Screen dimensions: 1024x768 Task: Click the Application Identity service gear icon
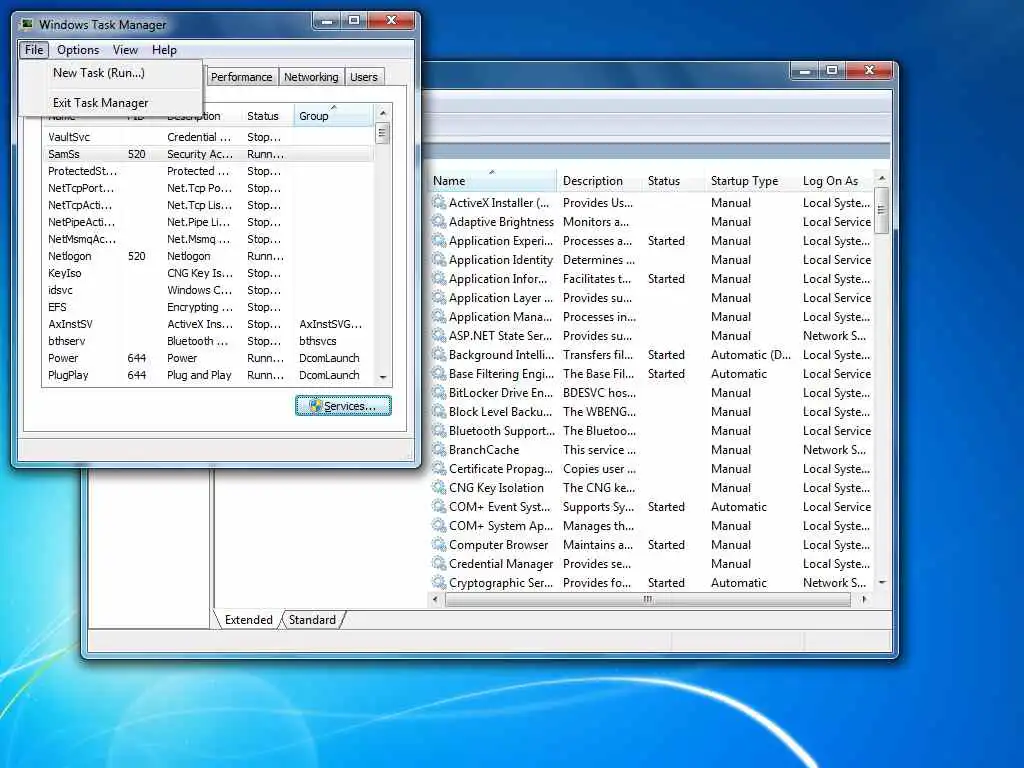[x=439, y=259]
